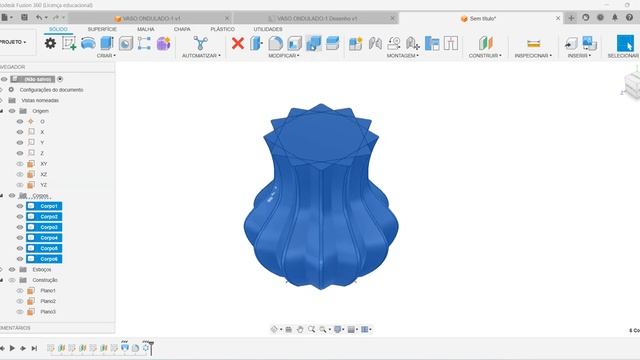Show the XY origin plane
Viewport: 640px width, 360px height.
pyautogui.click(x=20, y=164)
